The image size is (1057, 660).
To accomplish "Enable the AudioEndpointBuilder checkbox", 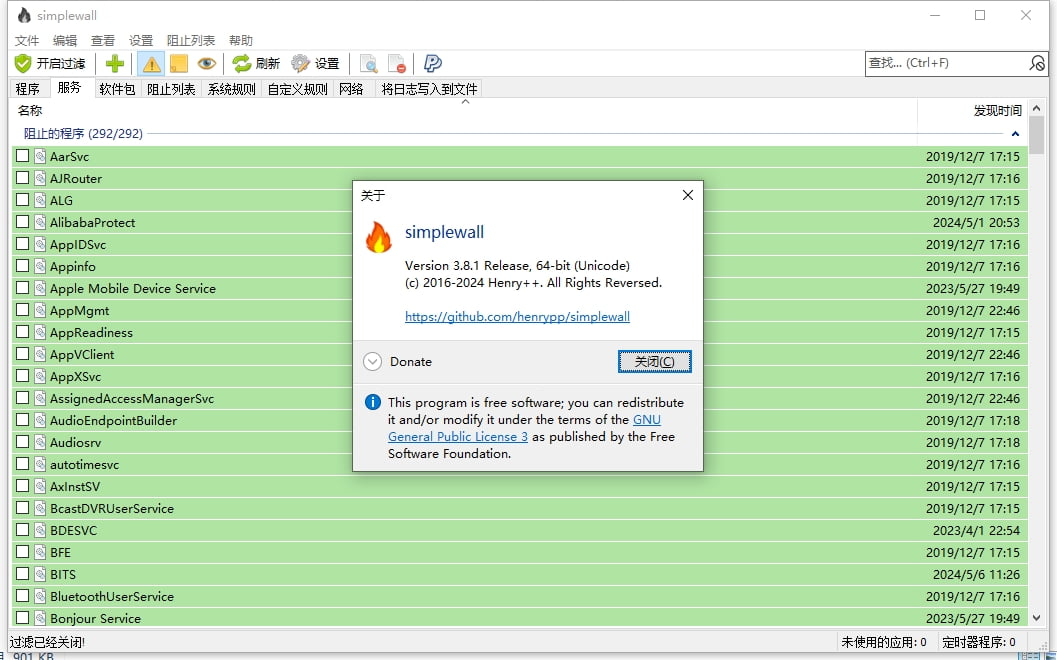I will pyautogui.click(x=22, y=420).
